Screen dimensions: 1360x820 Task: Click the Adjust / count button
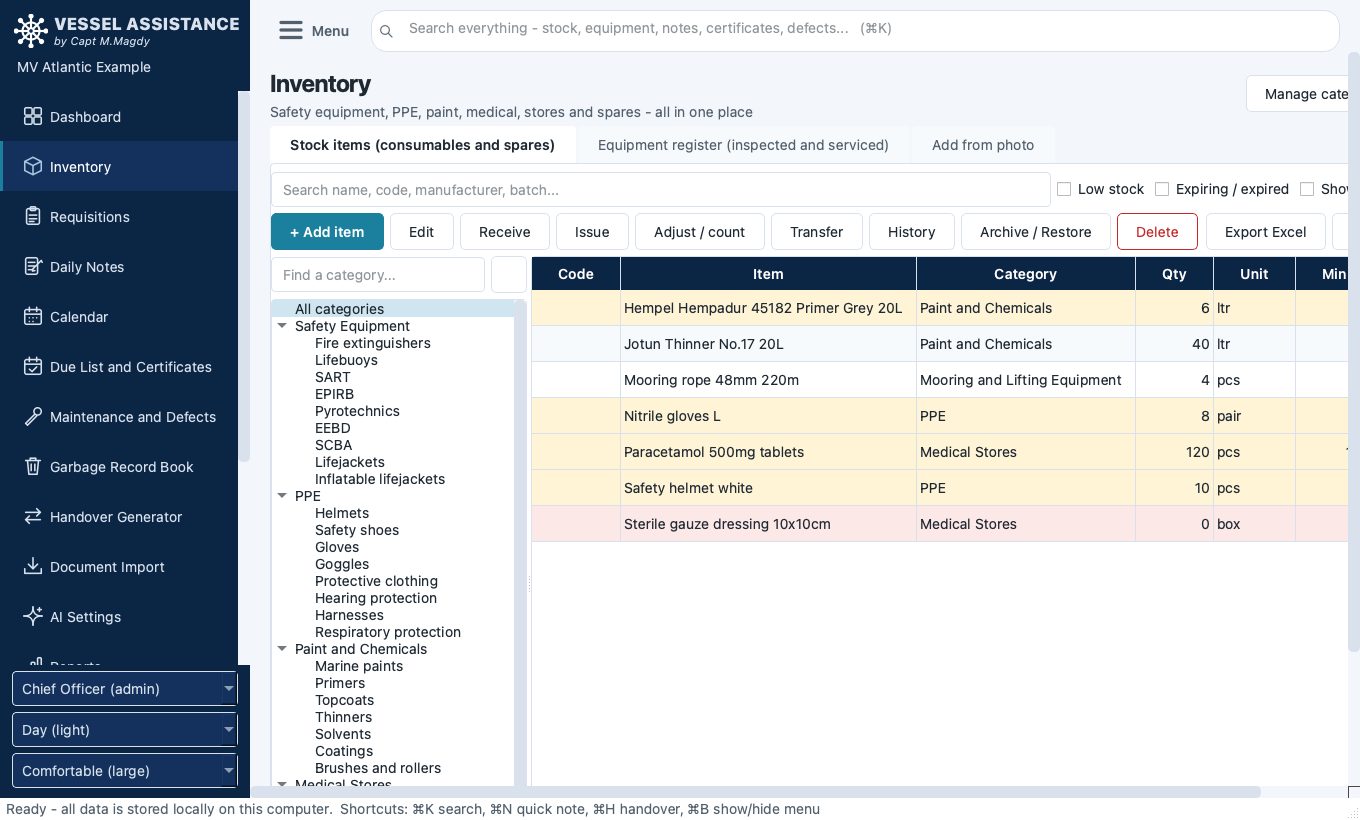pyautogui.click(x=699, y=232)
